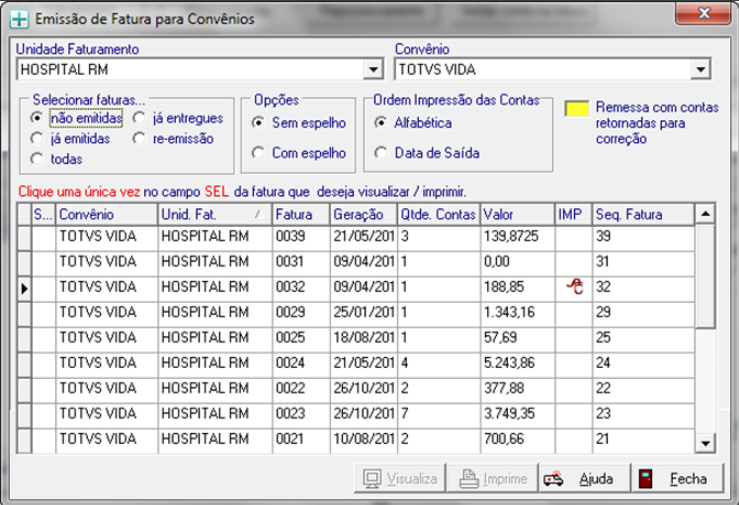739x505 pixels.
Task: Click the Ajuda button label
Action: click(596, 479)
